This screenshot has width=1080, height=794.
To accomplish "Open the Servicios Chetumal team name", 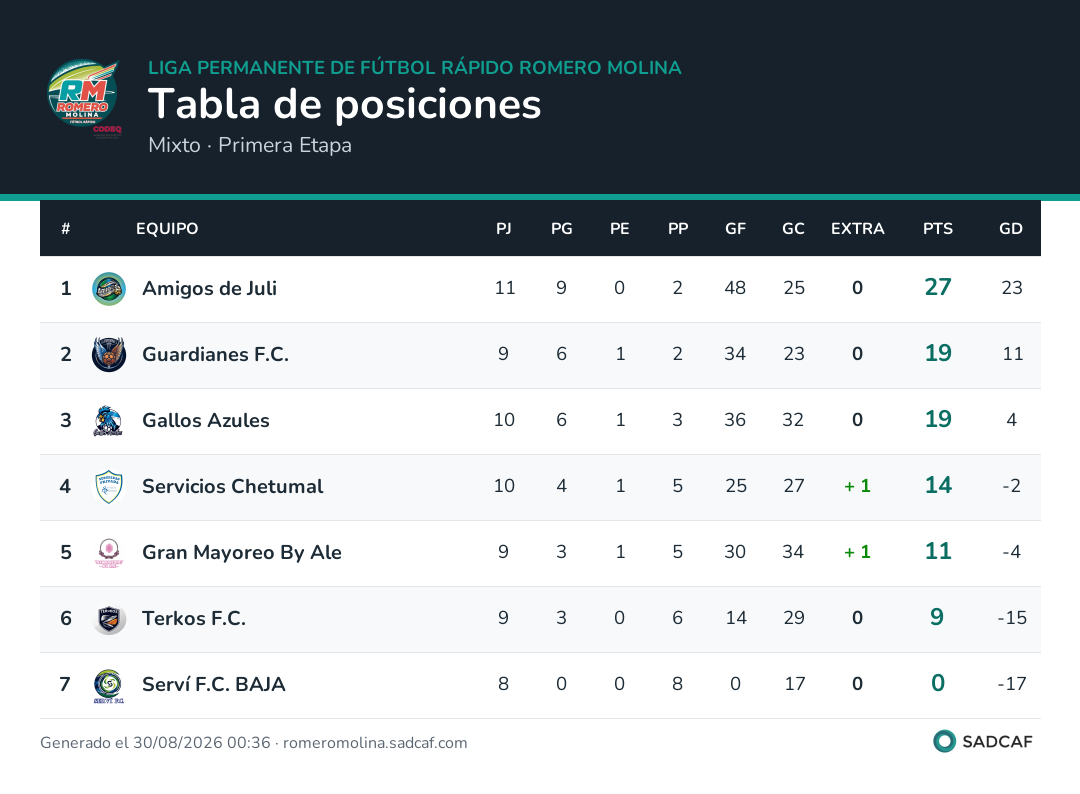I will [x=232, y=486].
